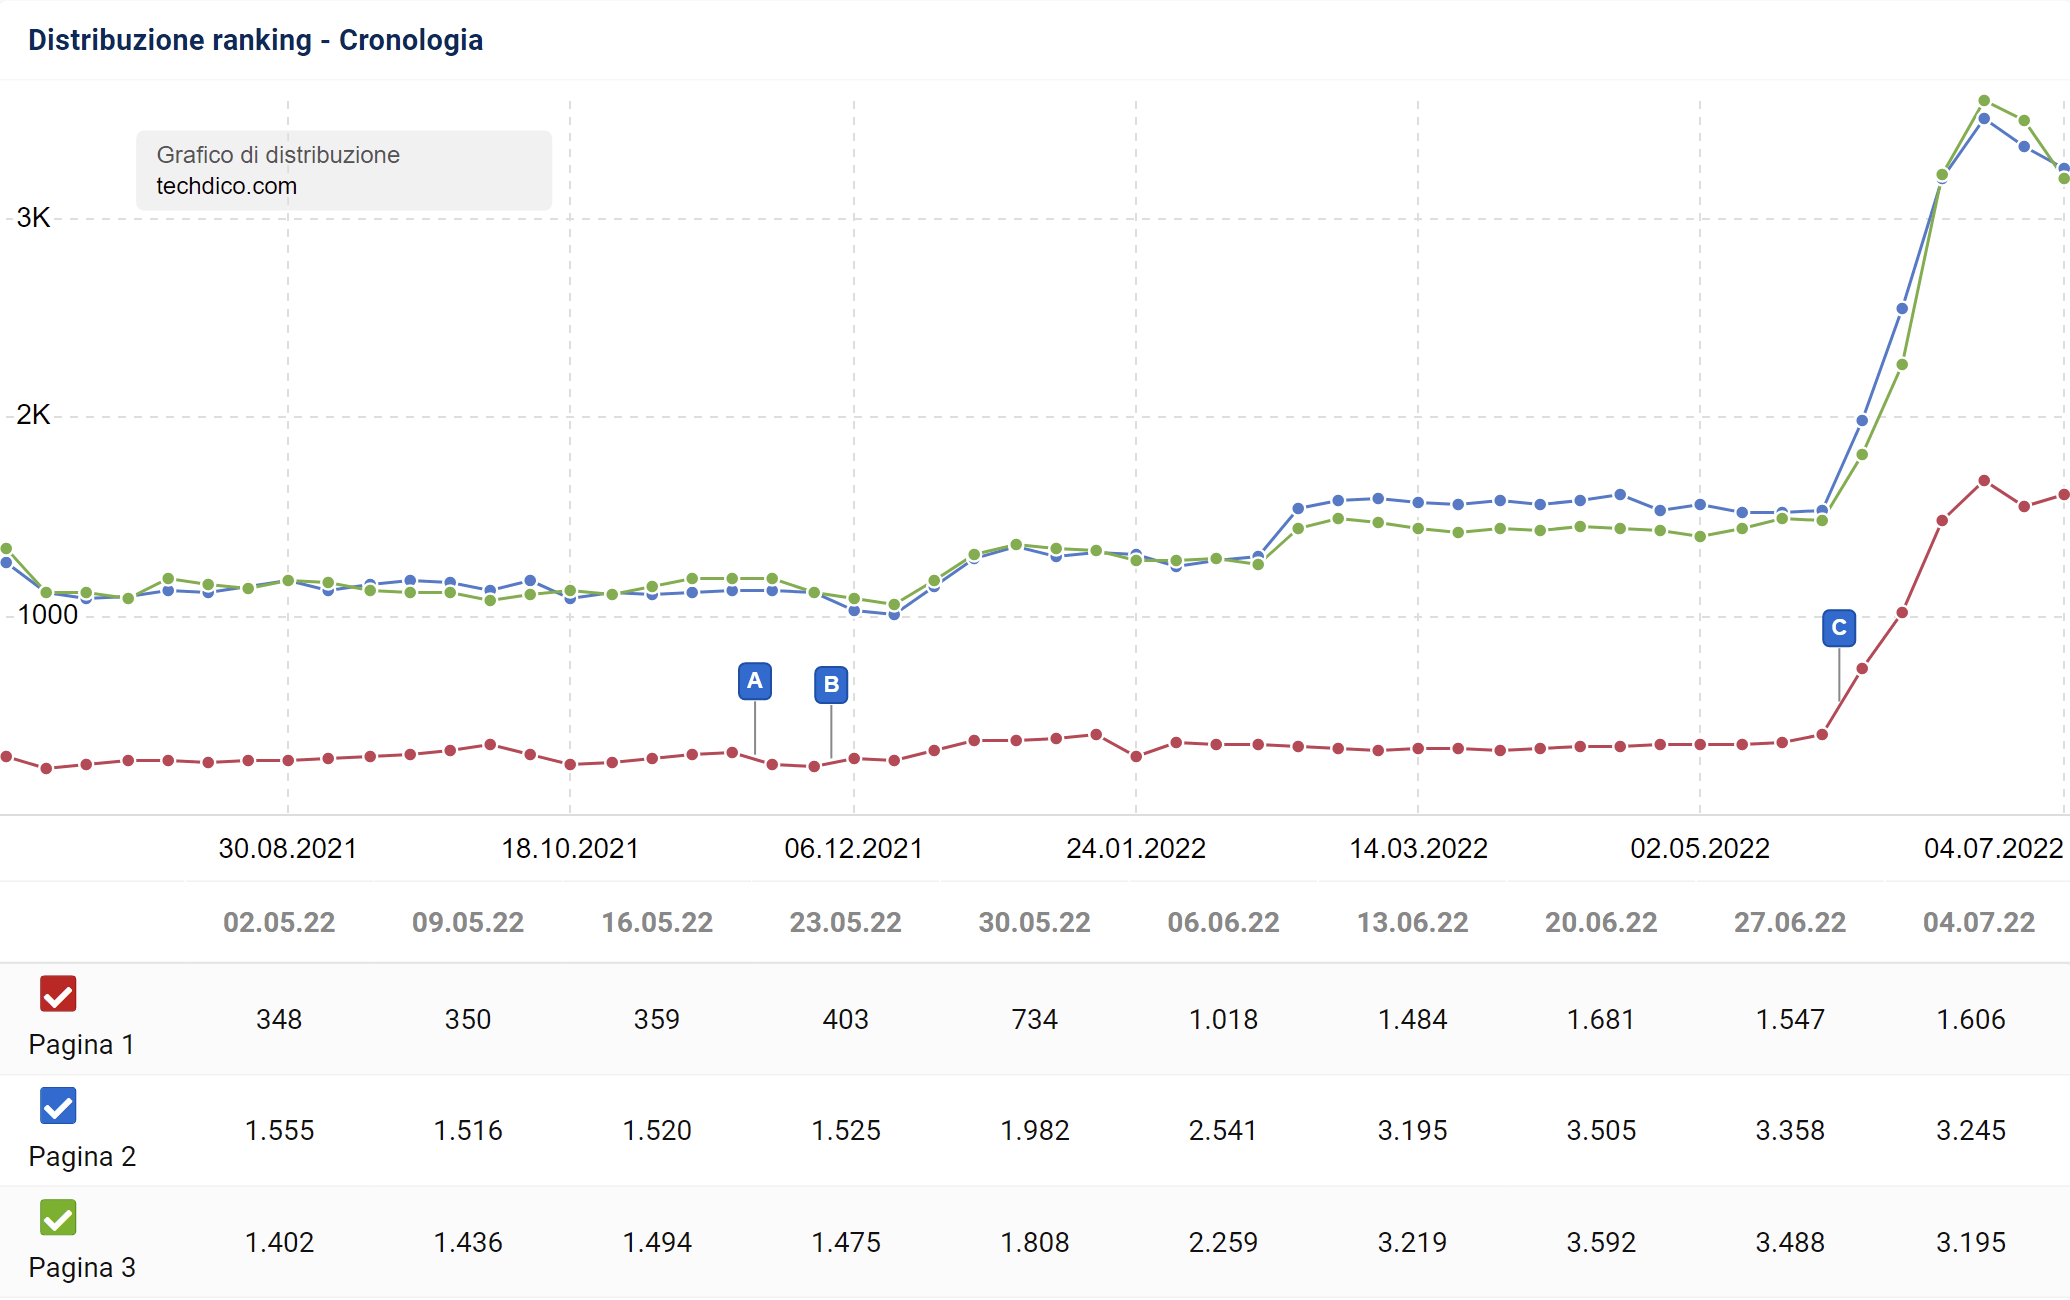Click the 02.05.22 column header

click(x=279, y=922)
